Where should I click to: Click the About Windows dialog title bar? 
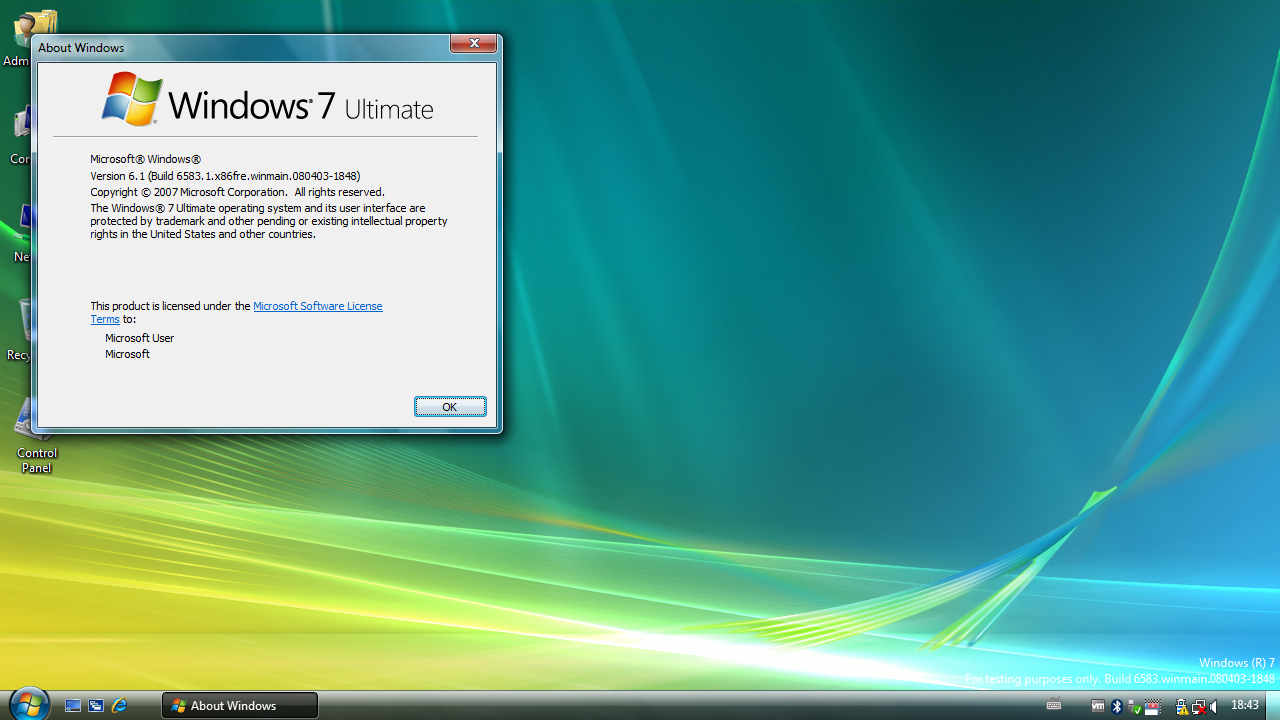coord(240,47)
